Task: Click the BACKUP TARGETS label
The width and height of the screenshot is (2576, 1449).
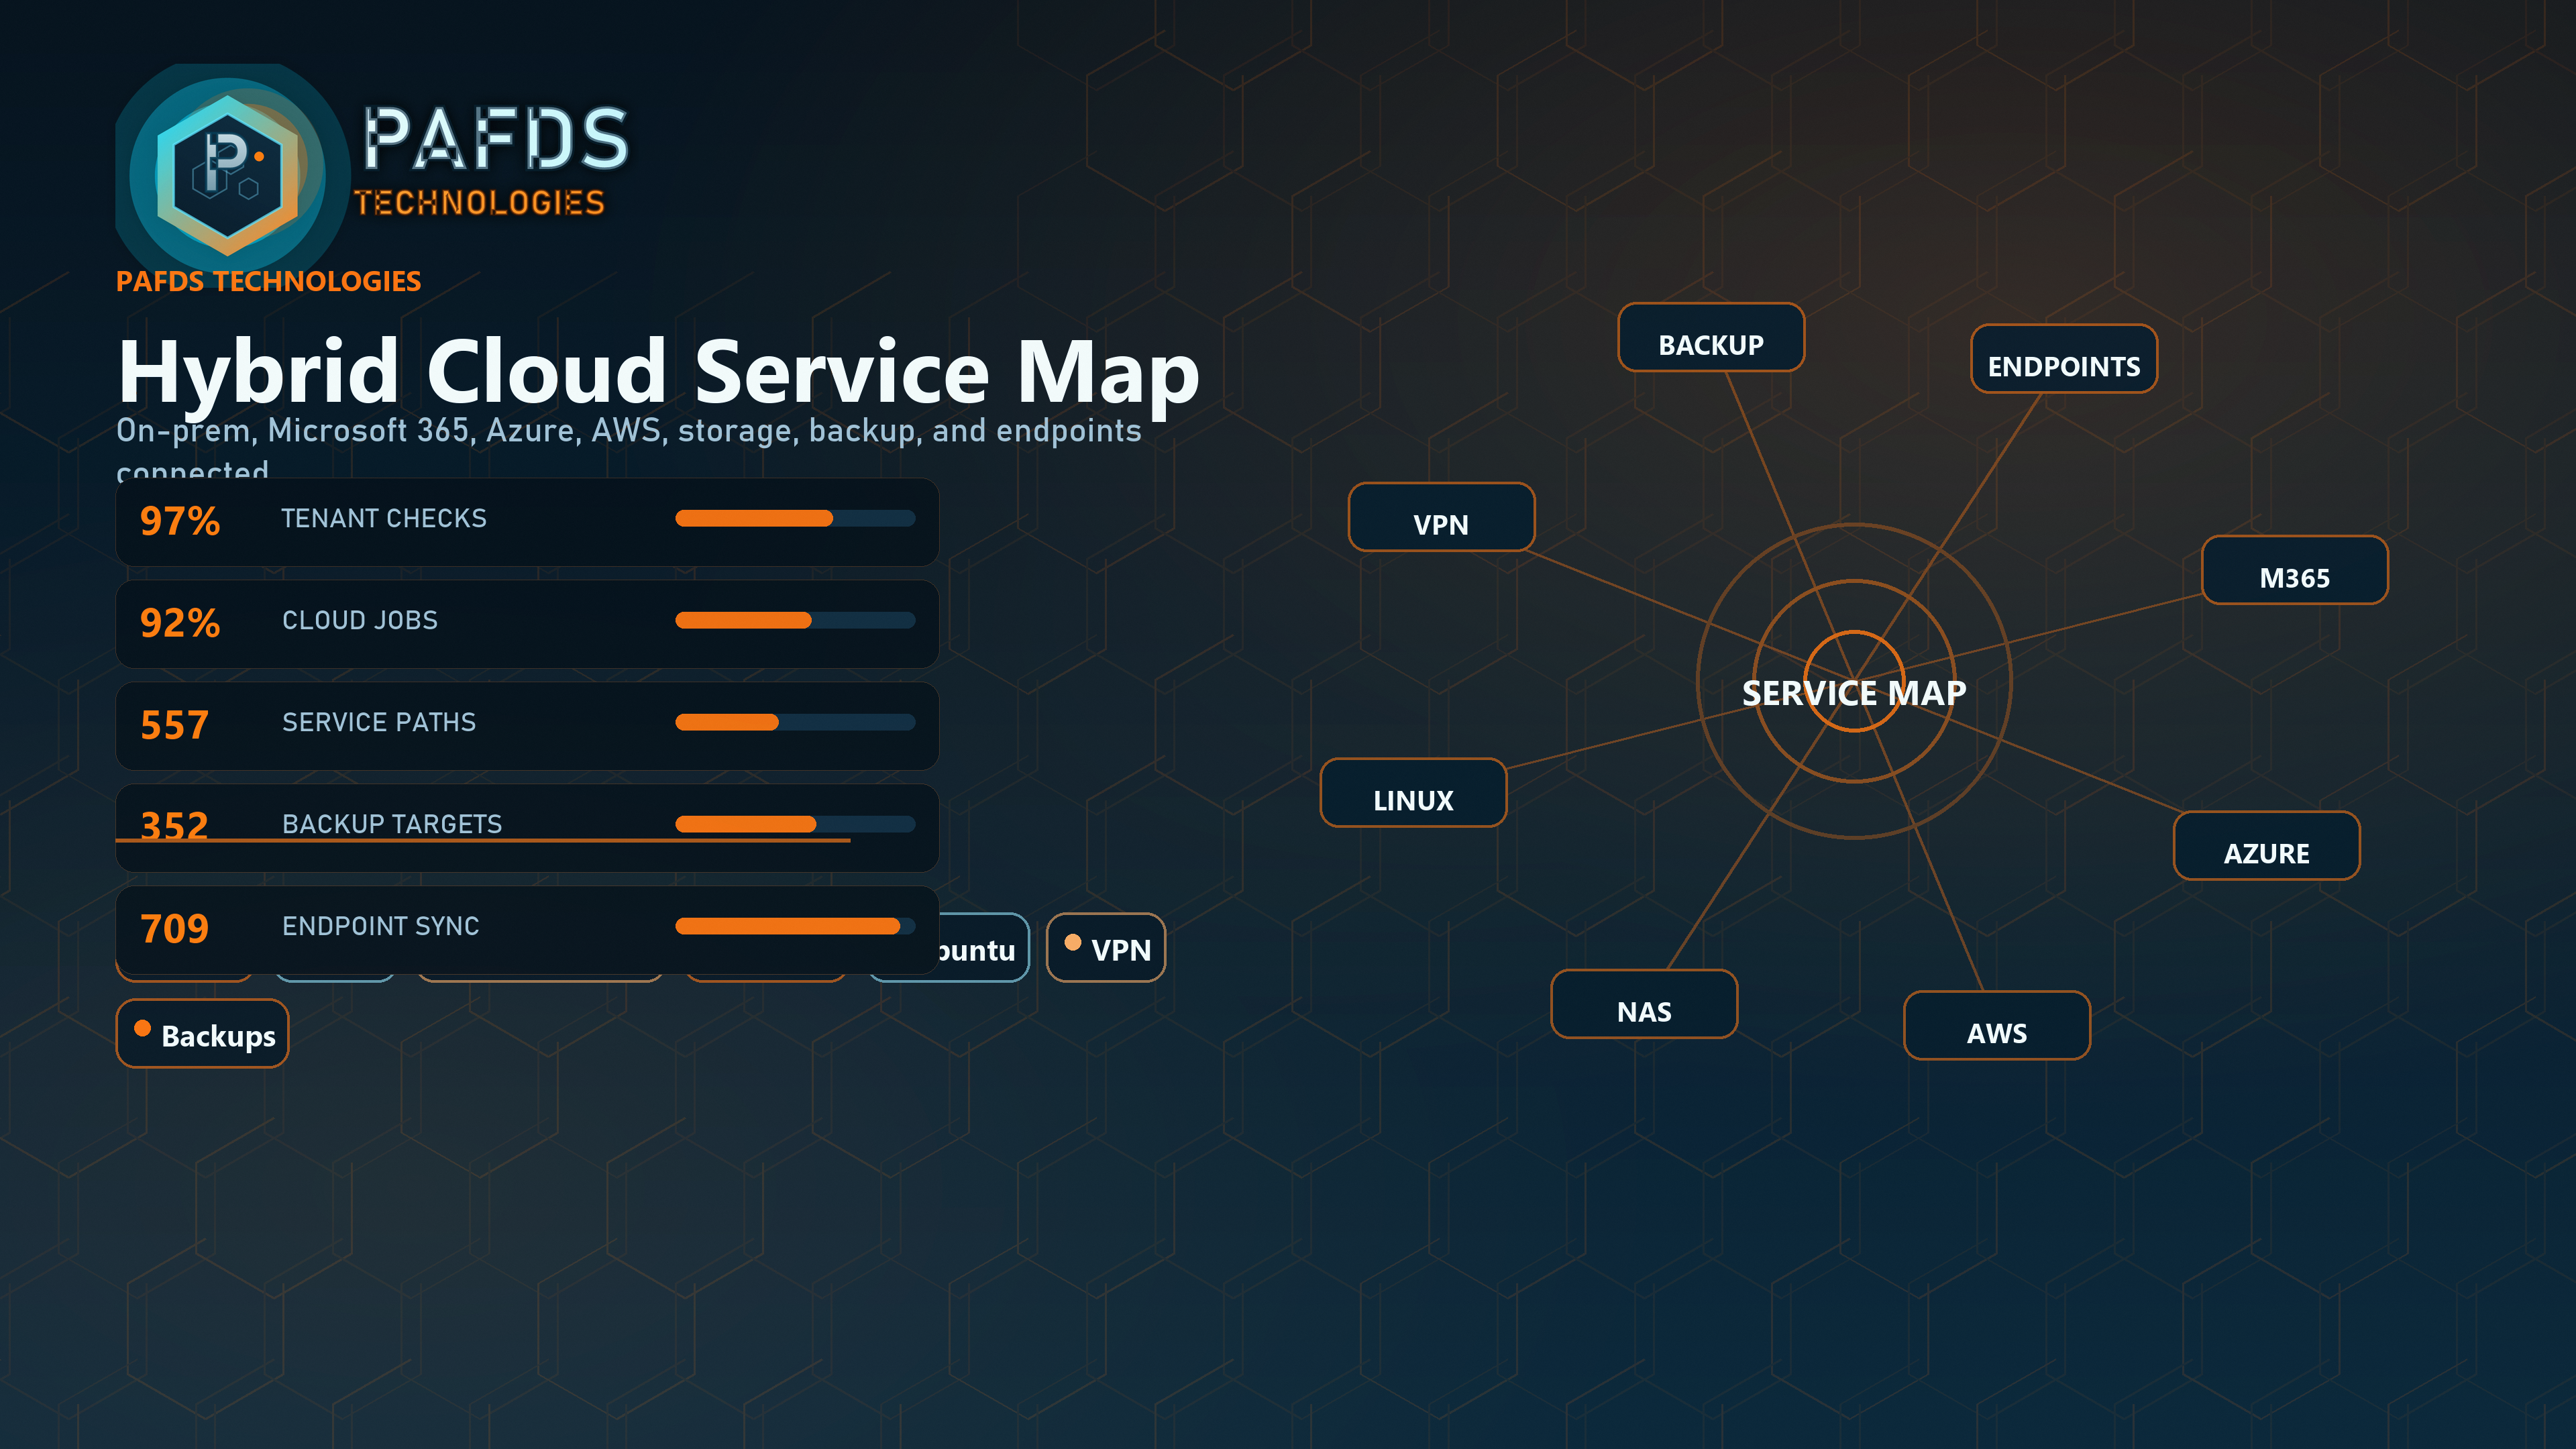Action: click(392, 824)
